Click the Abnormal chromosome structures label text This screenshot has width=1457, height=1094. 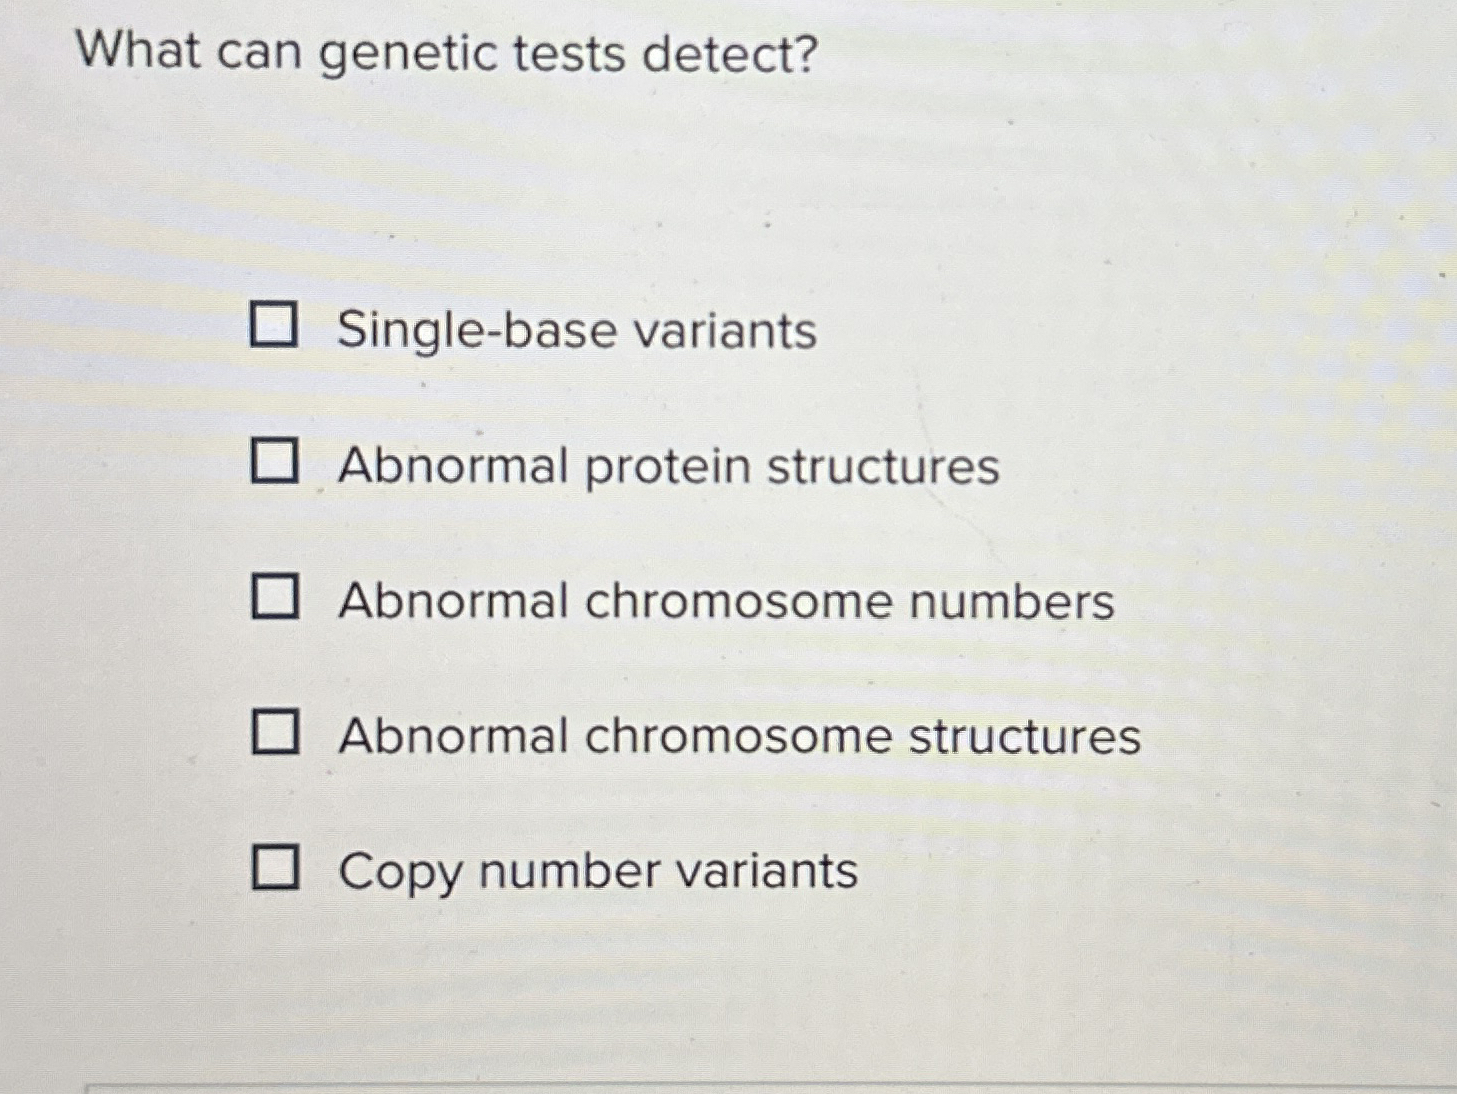coord(738,735)
